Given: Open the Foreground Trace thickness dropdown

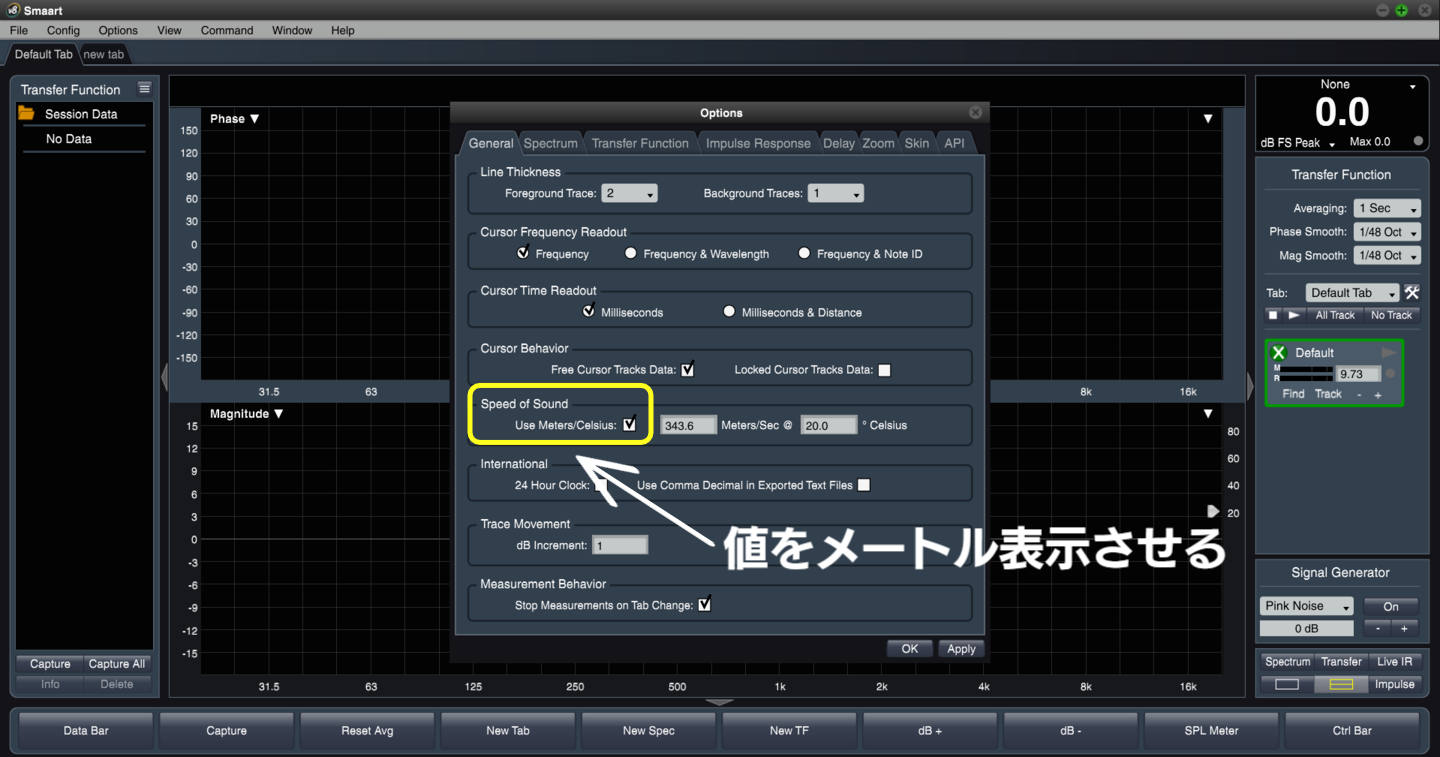Looking at the screenshot, I should coord(629,192).
